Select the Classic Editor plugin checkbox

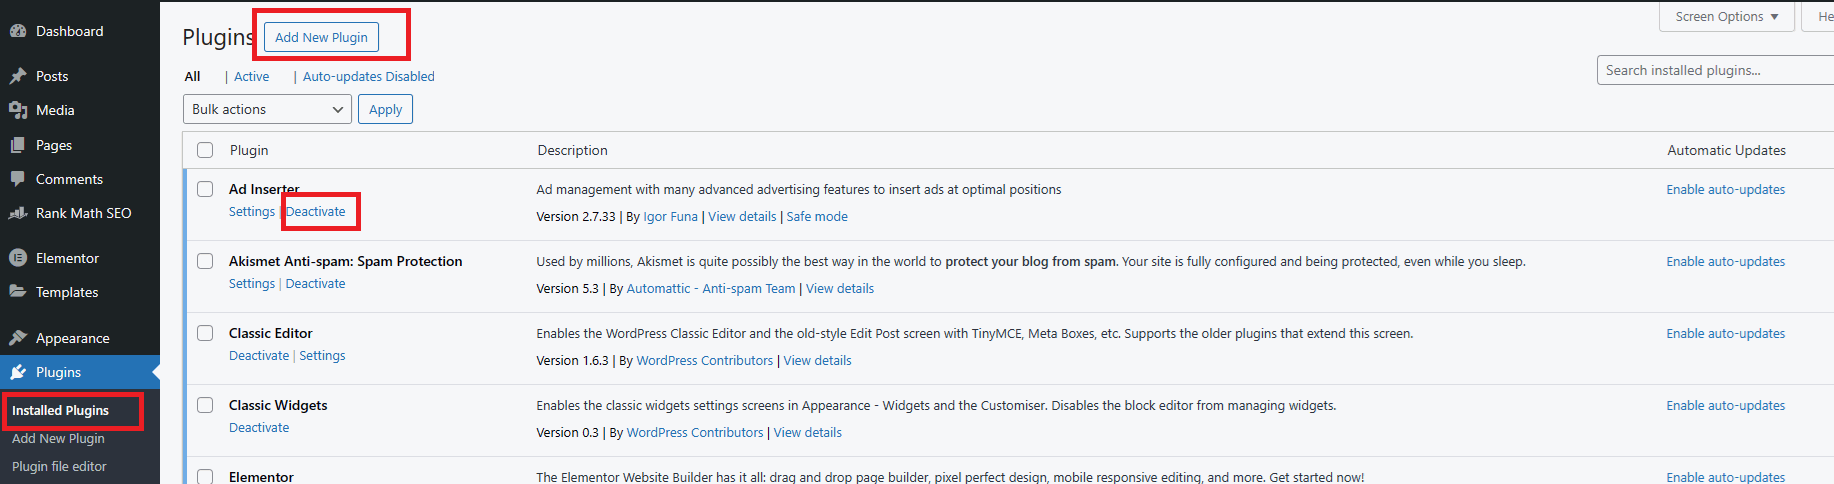coord(205,333)
